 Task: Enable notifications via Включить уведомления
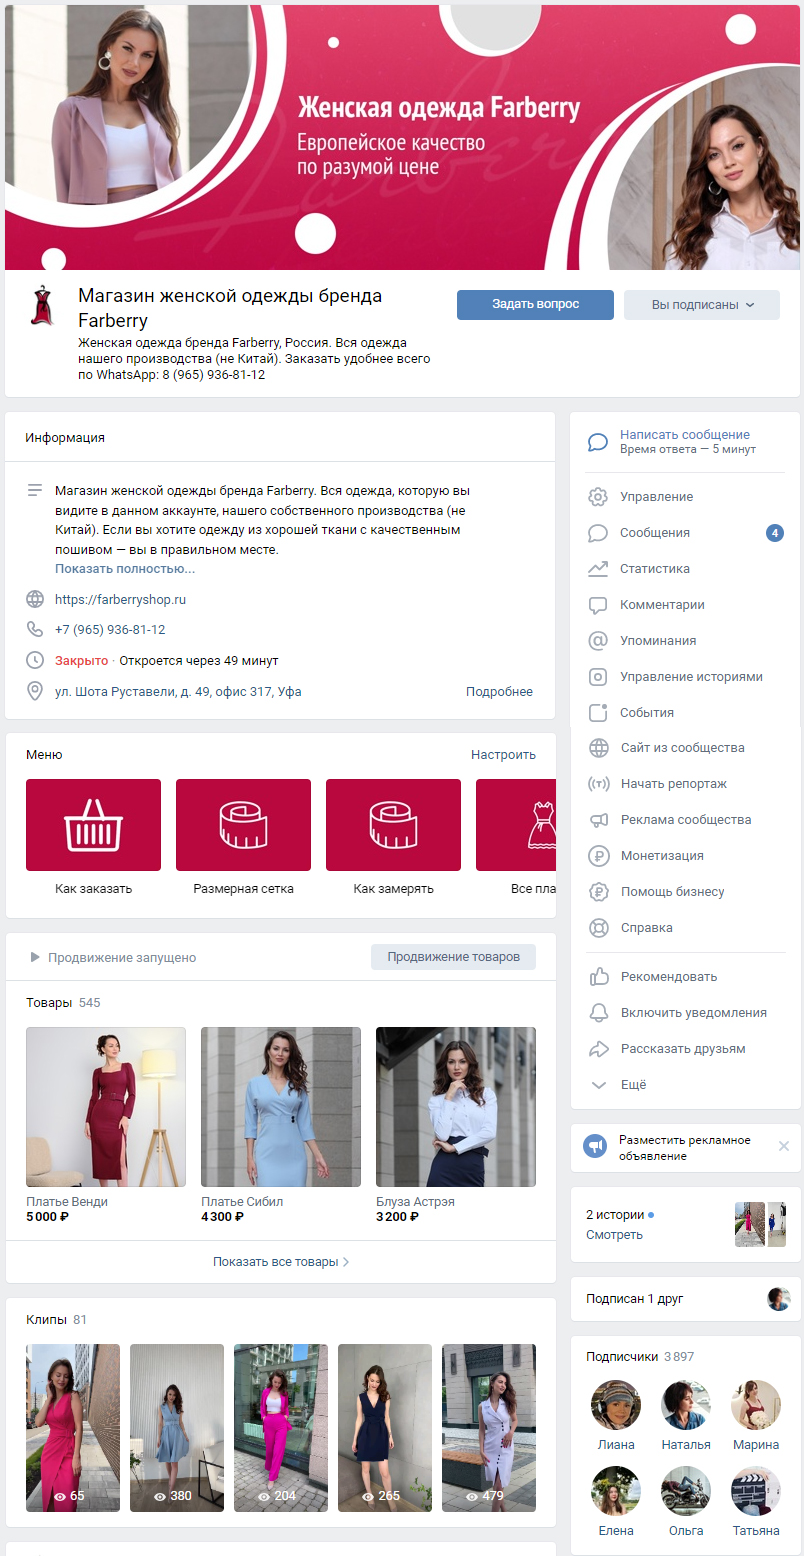click(693, 1013)
